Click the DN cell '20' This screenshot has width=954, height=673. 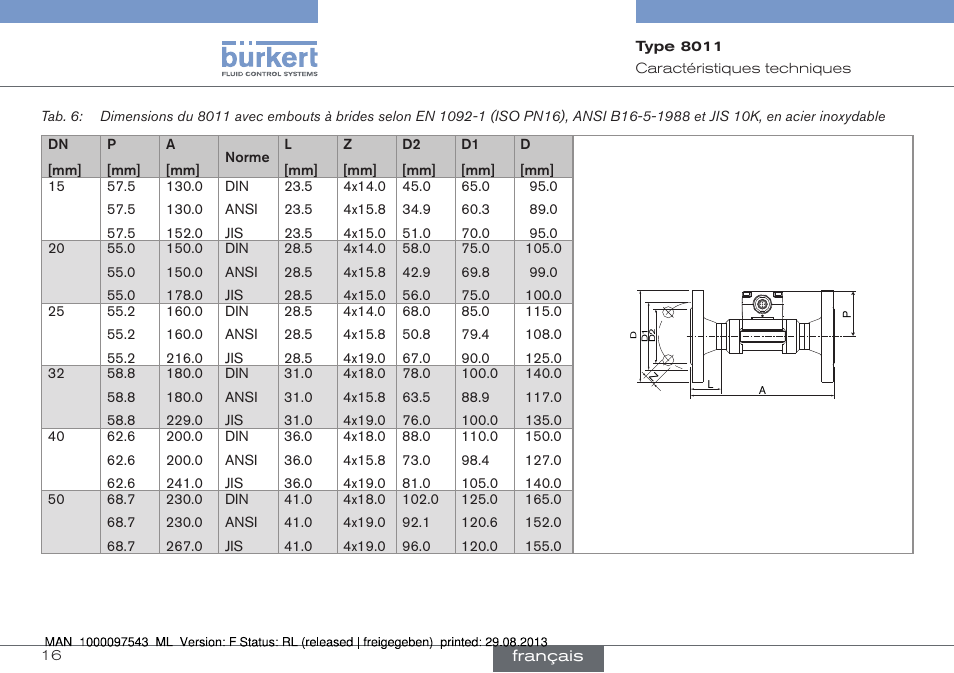56,248
